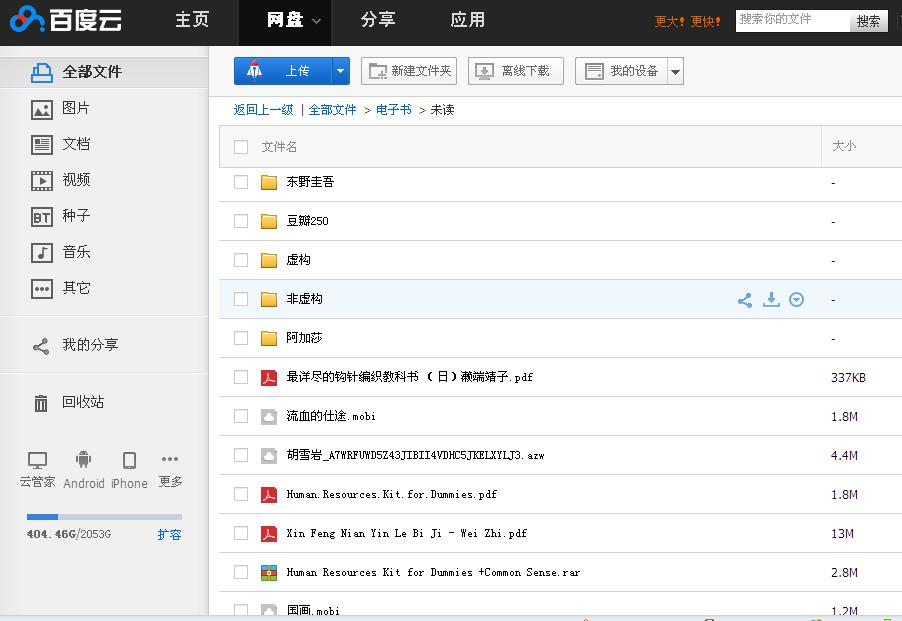
Task: Click RAR archive icon of Human Resources Kit
Action: coord(269,573)
